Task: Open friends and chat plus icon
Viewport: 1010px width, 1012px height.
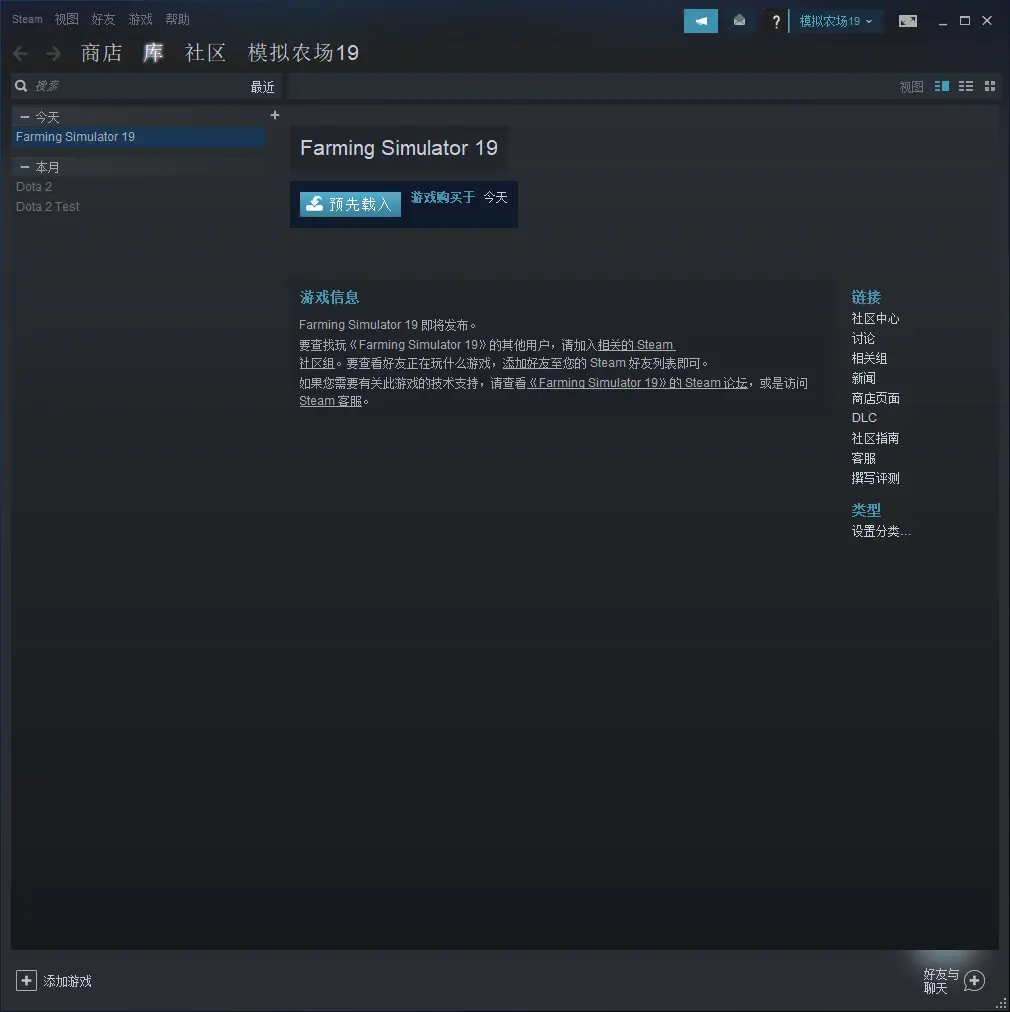Action: tap(975, 981)
